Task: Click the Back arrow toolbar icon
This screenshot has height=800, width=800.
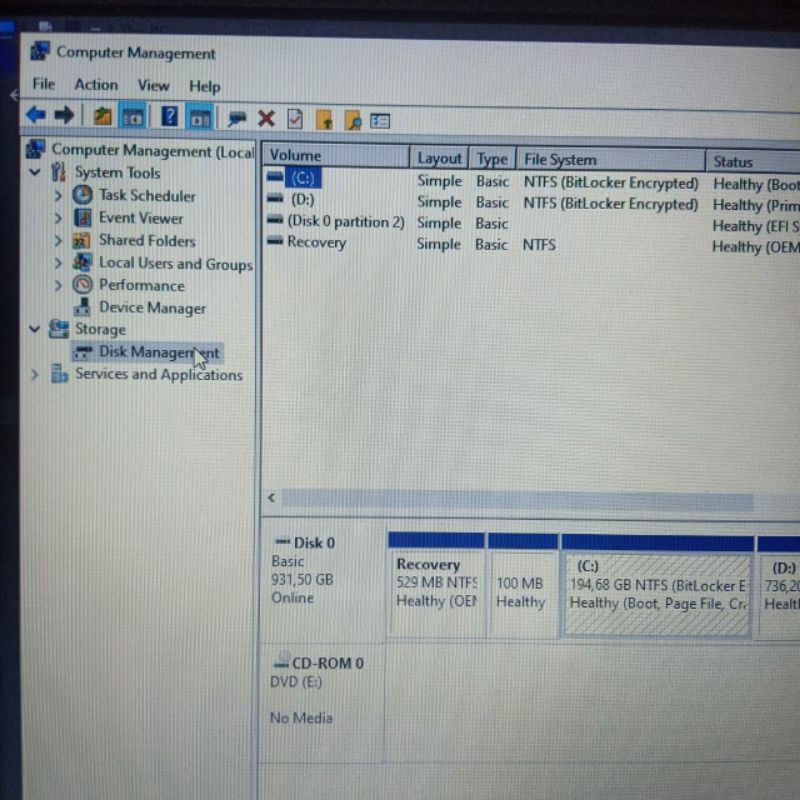Action: pos(36,116)
